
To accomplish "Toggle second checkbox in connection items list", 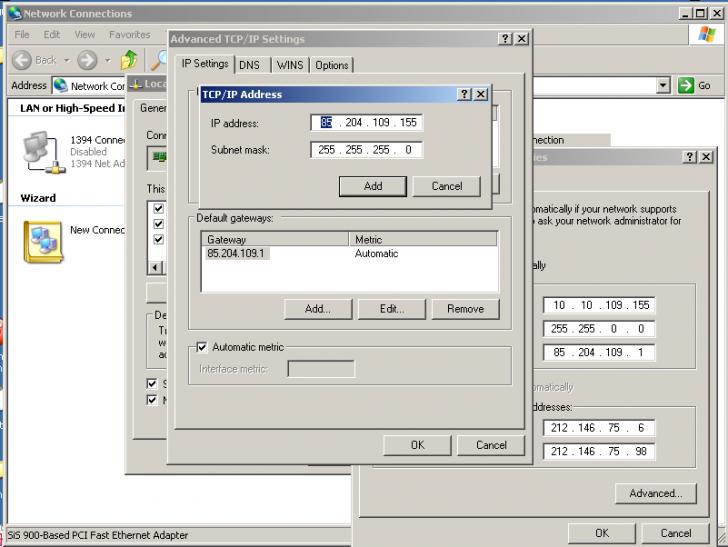I will tap(158, 224).
